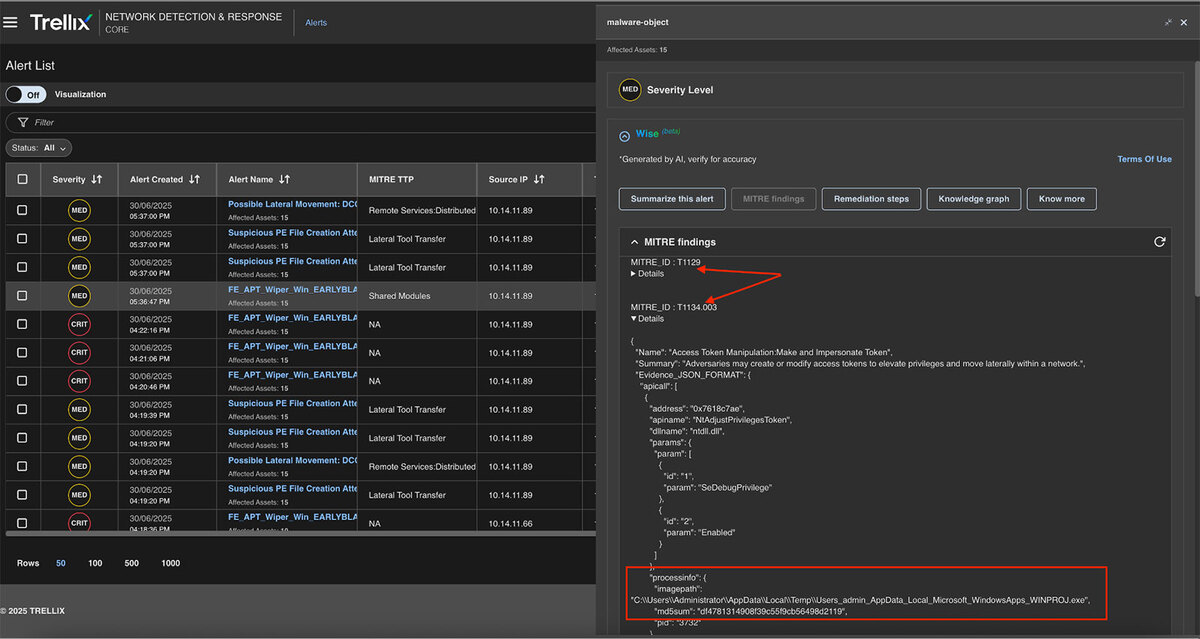Check the 04:19:39 PM alert row checkbox
Image resolution: width=1200 pixels, height=639 pixels.
(23, 410)
